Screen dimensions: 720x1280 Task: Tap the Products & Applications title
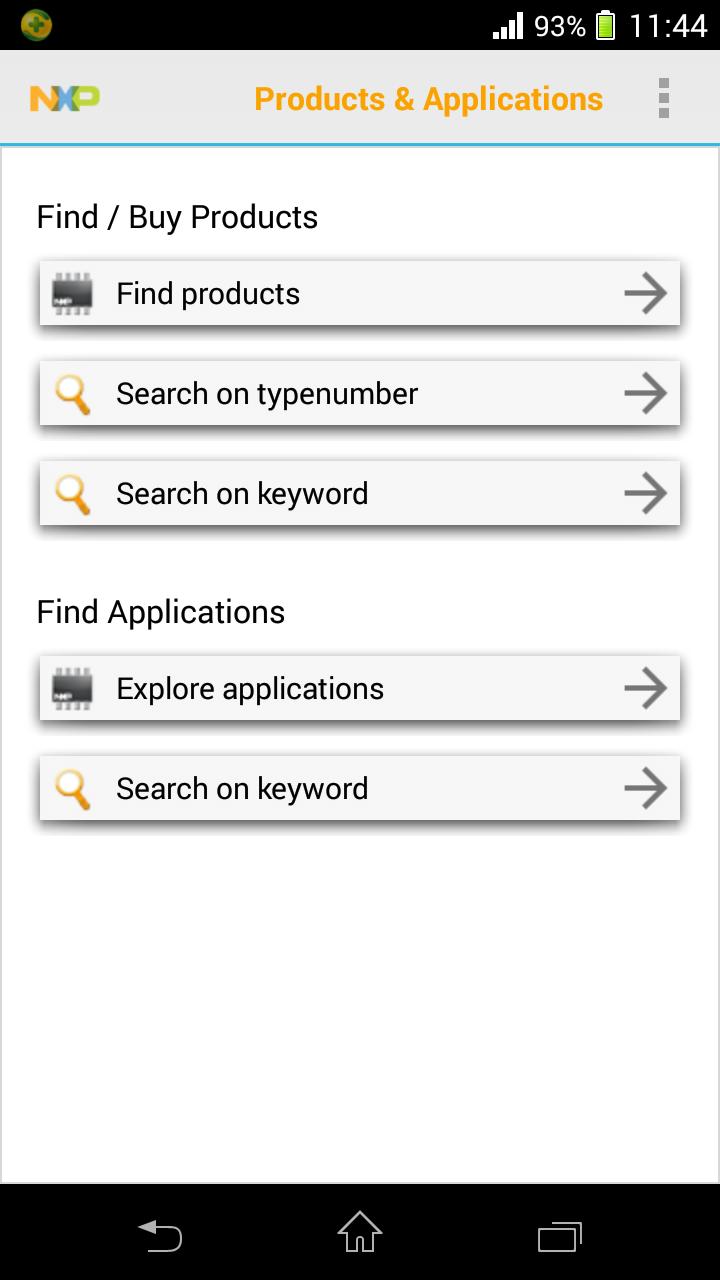[428, 99]
